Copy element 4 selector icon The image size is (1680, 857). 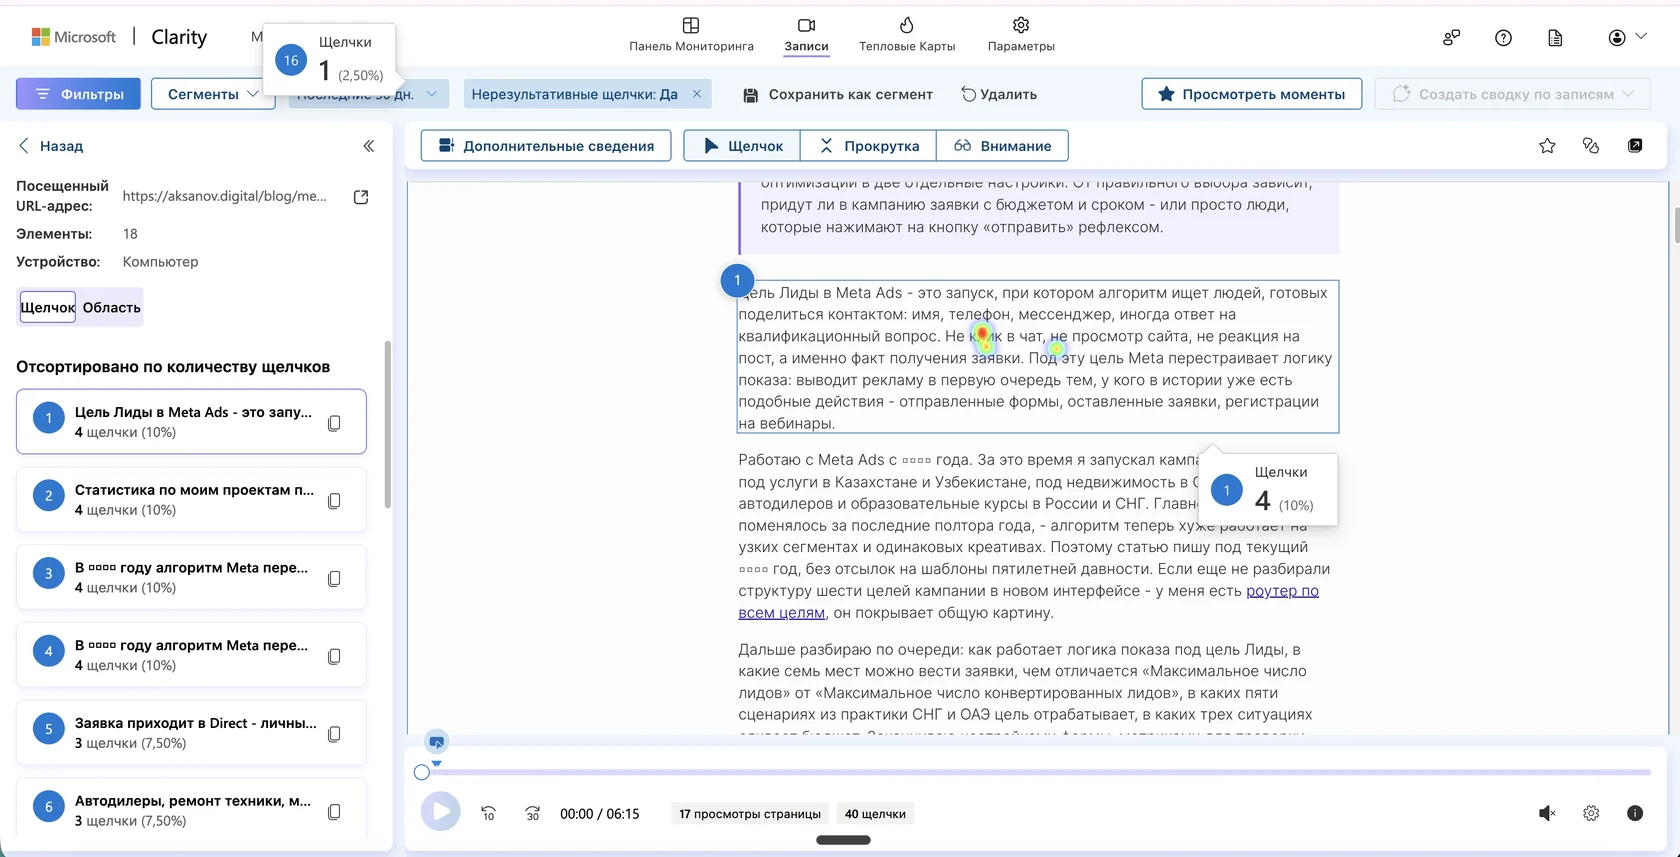point(334,657)
